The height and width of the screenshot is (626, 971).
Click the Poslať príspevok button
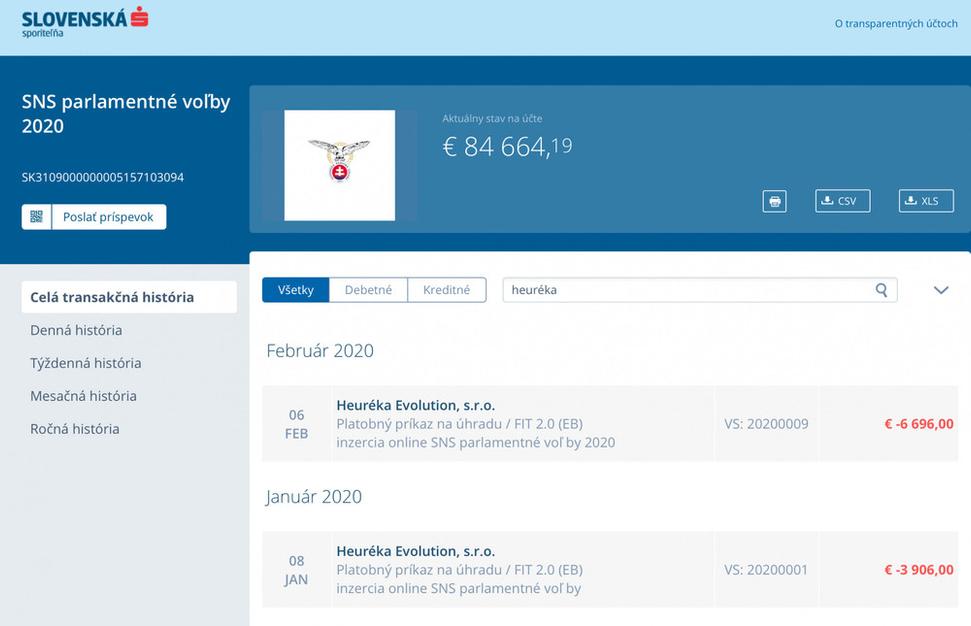pos(108,217)
